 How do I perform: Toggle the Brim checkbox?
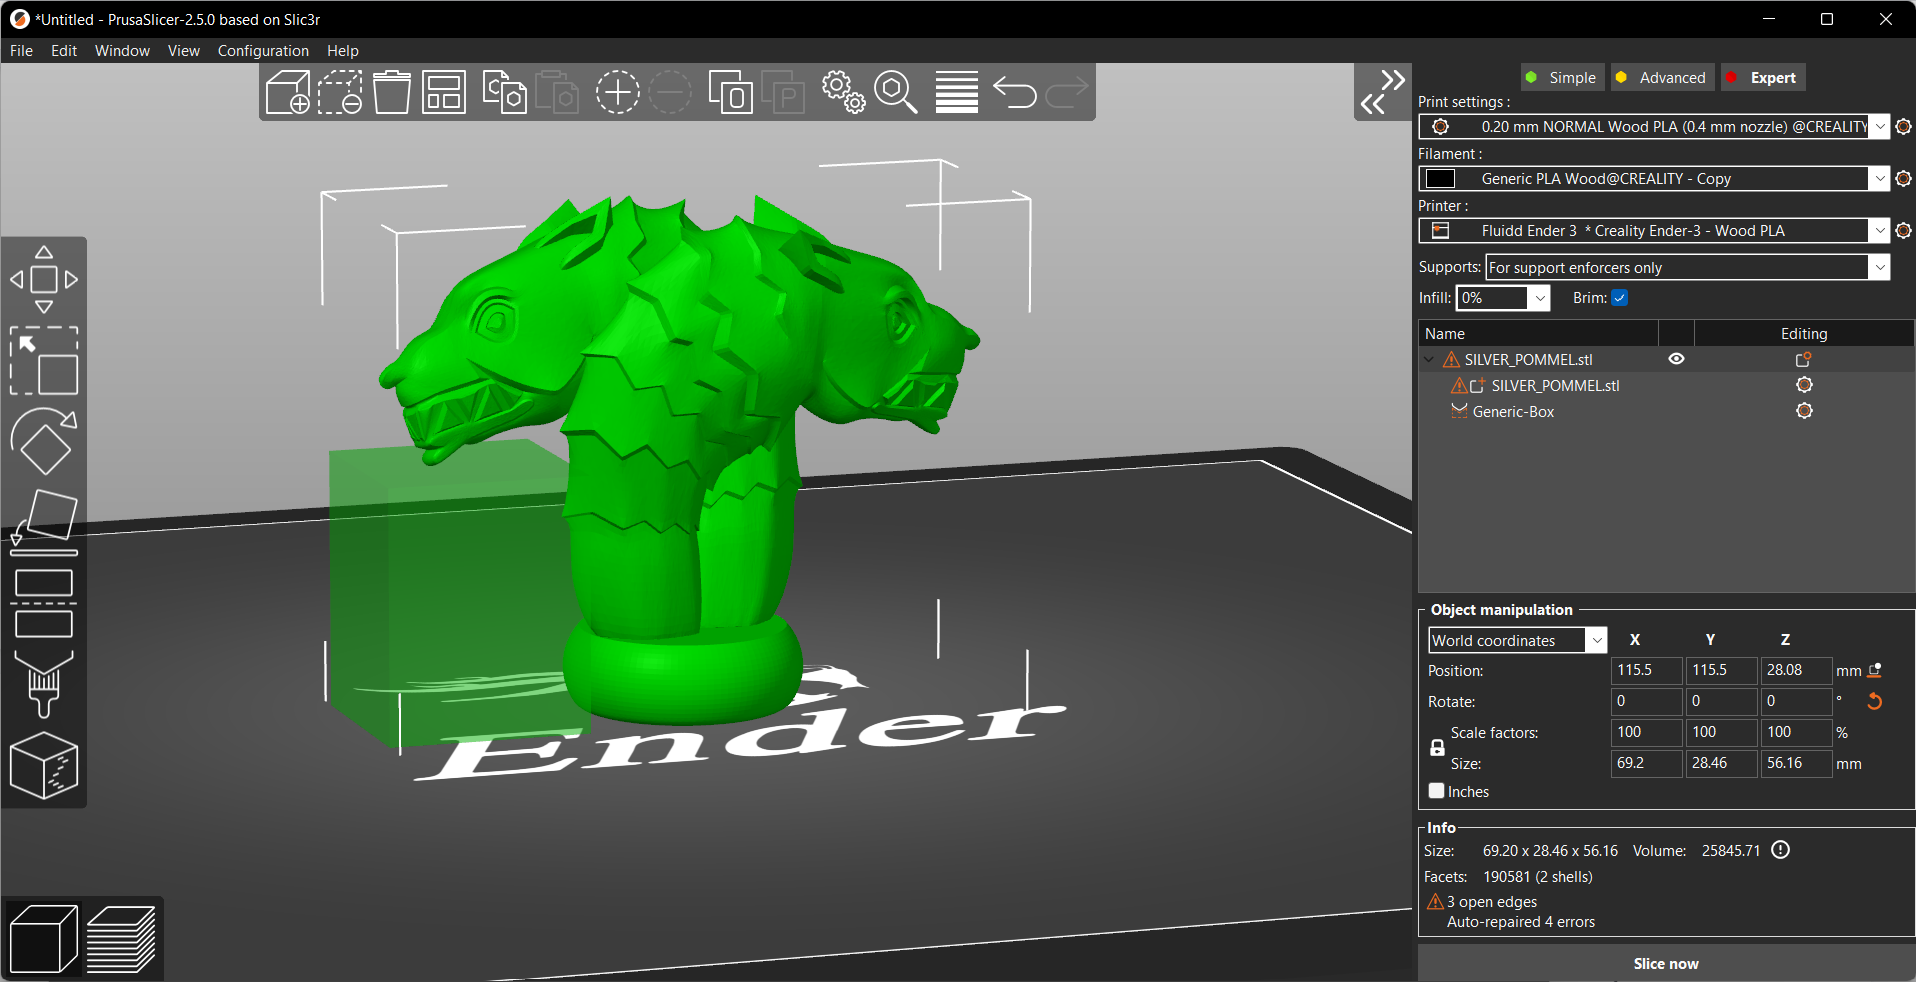(x=1620, y=298)
